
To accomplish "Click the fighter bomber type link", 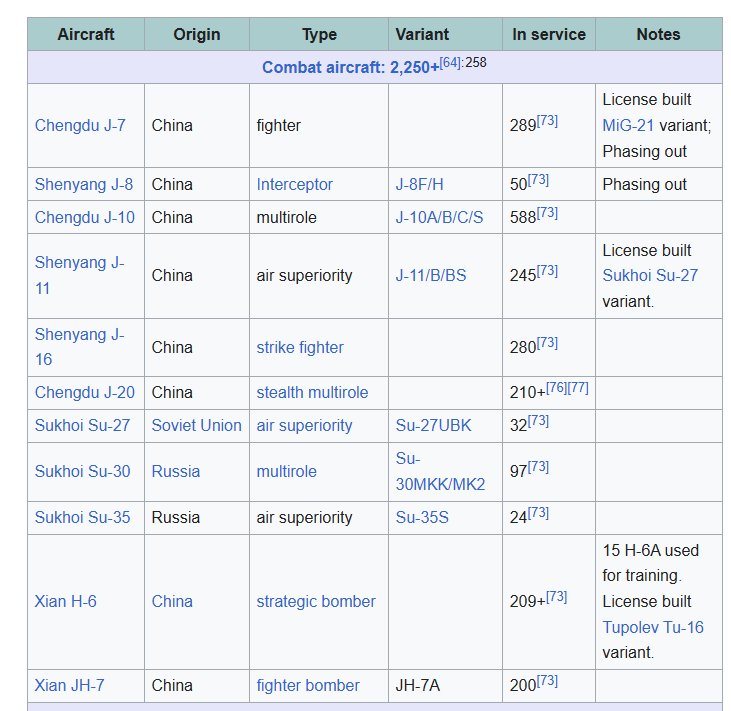I will click(307, 685).
